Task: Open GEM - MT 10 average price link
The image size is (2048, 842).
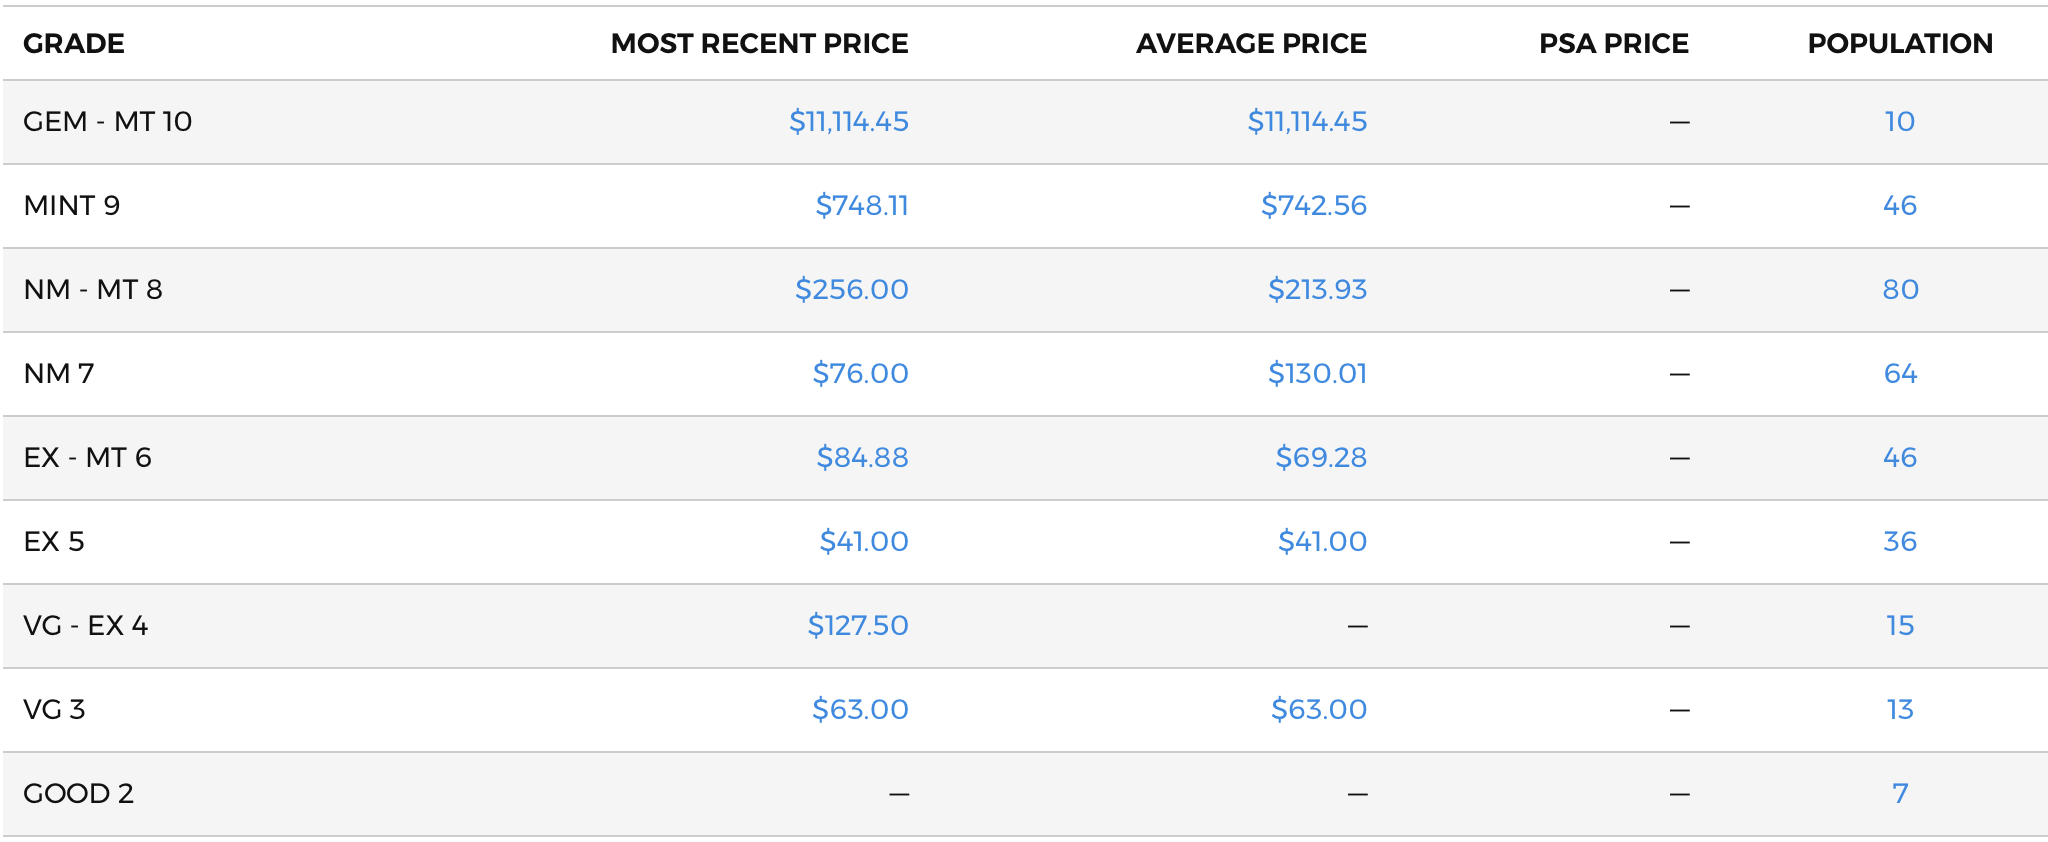Action: [1307, 122]
